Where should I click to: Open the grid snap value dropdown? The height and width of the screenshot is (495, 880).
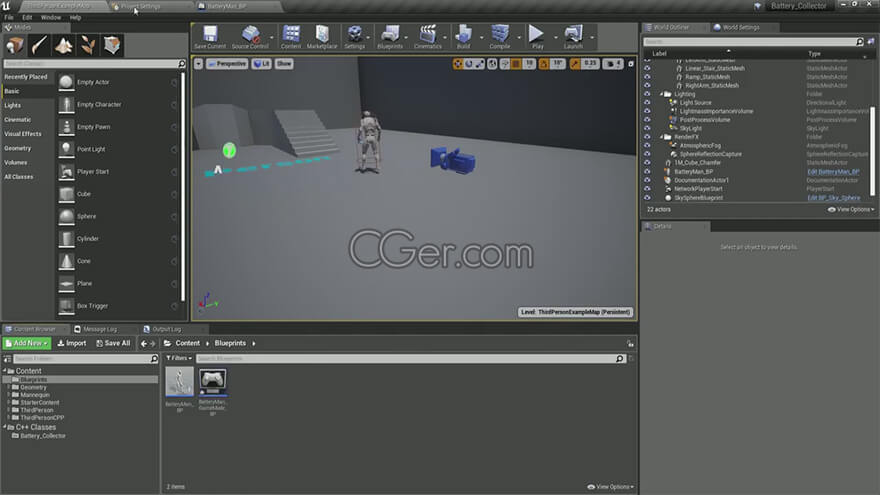(x=529, y=64)
